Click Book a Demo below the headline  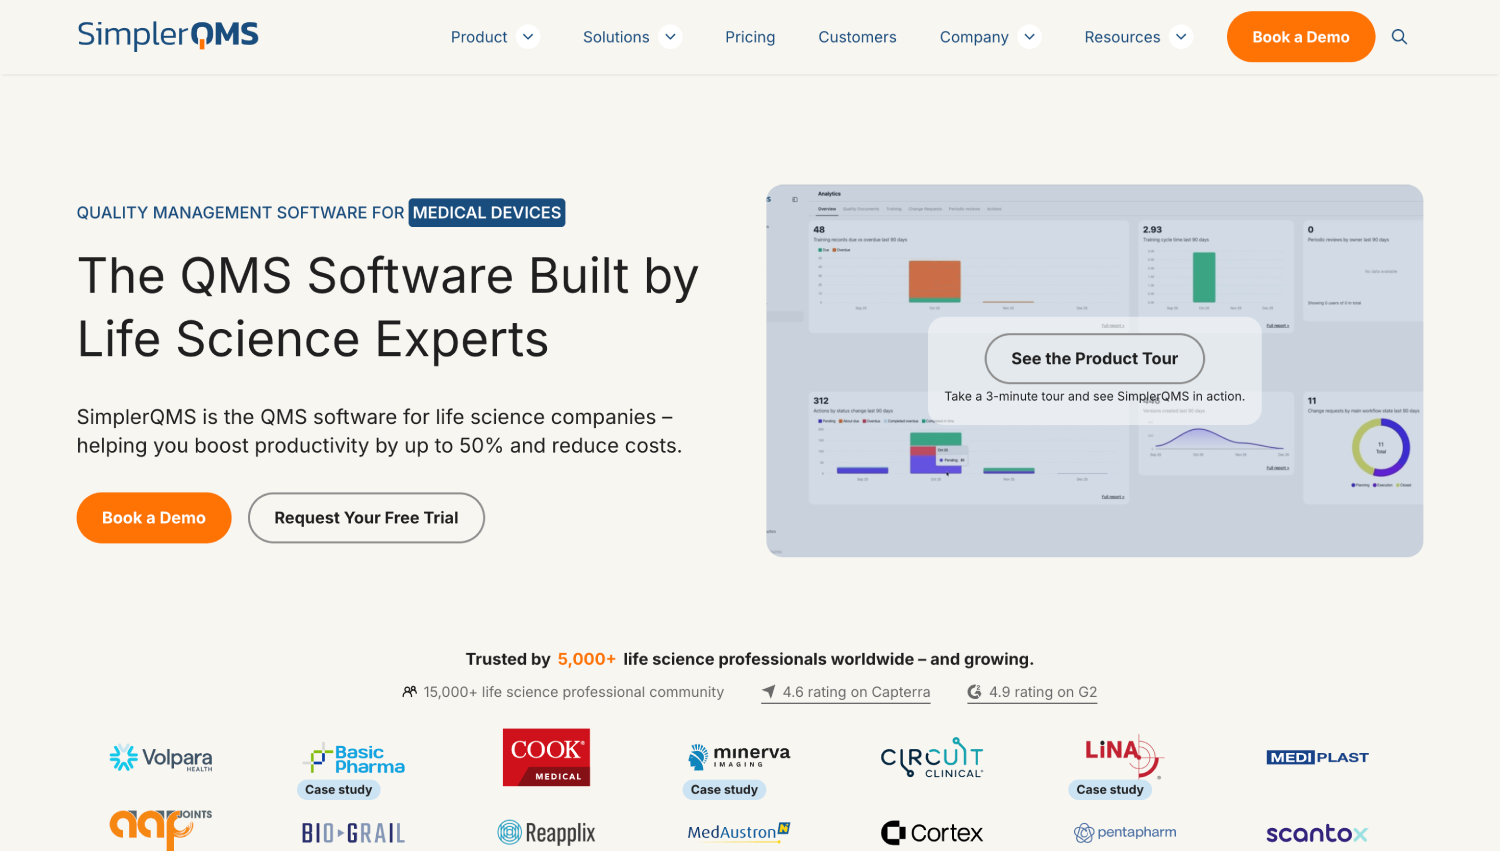click(x=154, y=518)
